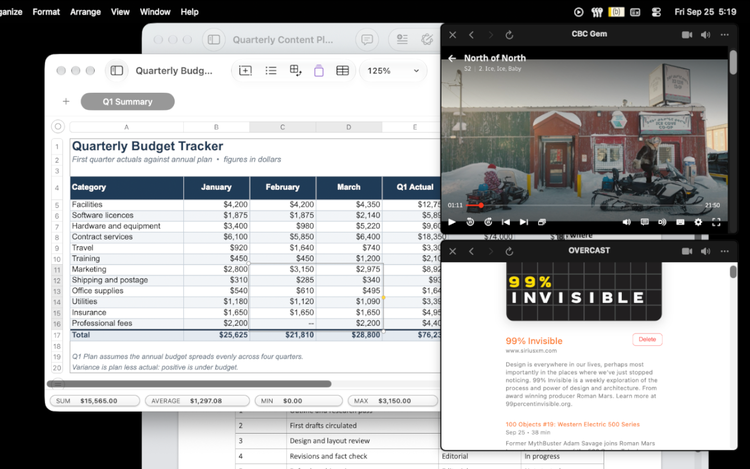This screenshot has width=750, height=469.
Task: Toggle closed captions in the player
Action: pyautogui.click(x=644, y=222)
